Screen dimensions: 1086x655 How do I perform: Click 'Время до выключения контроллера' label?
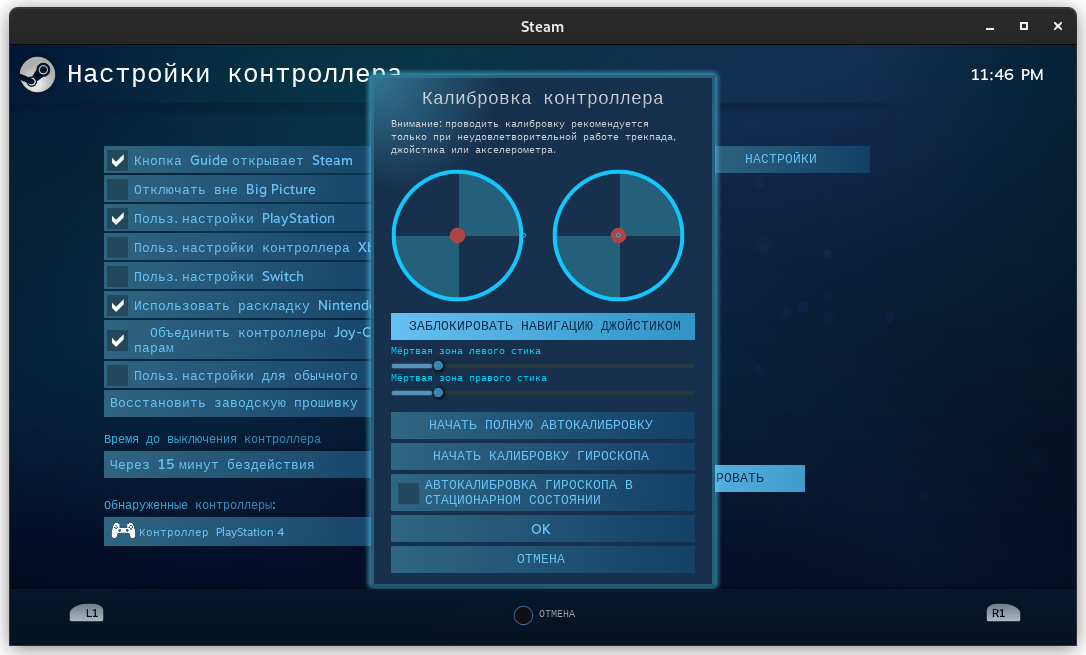click(x=212, y=439)
